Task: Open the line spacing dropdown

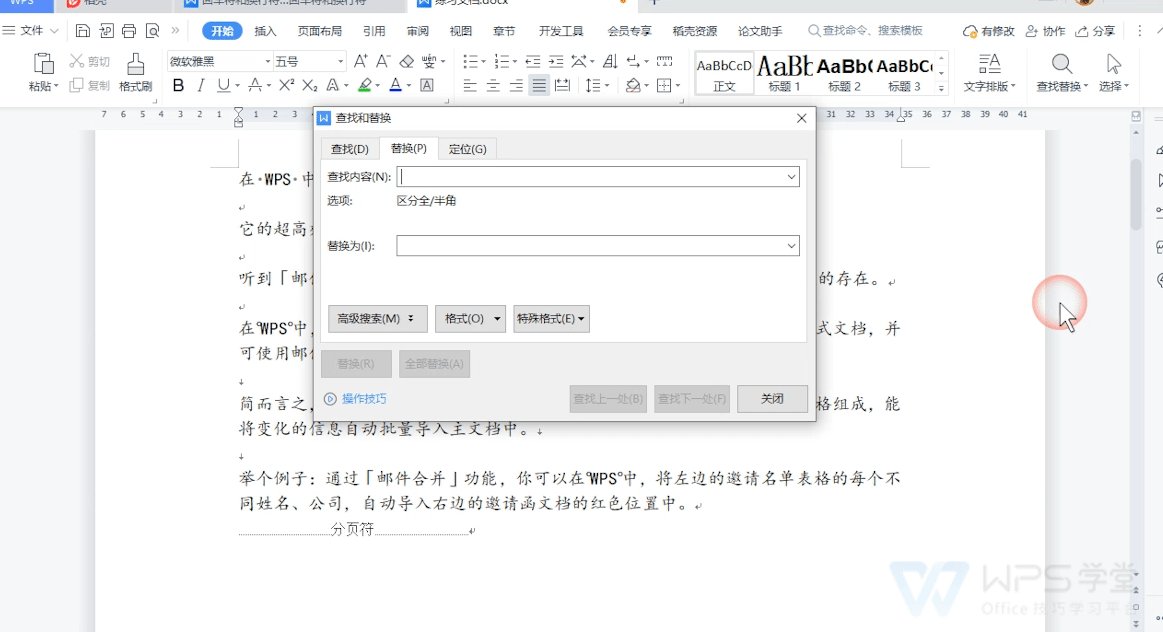Action: pyautogui.click(x=607, y=85)
